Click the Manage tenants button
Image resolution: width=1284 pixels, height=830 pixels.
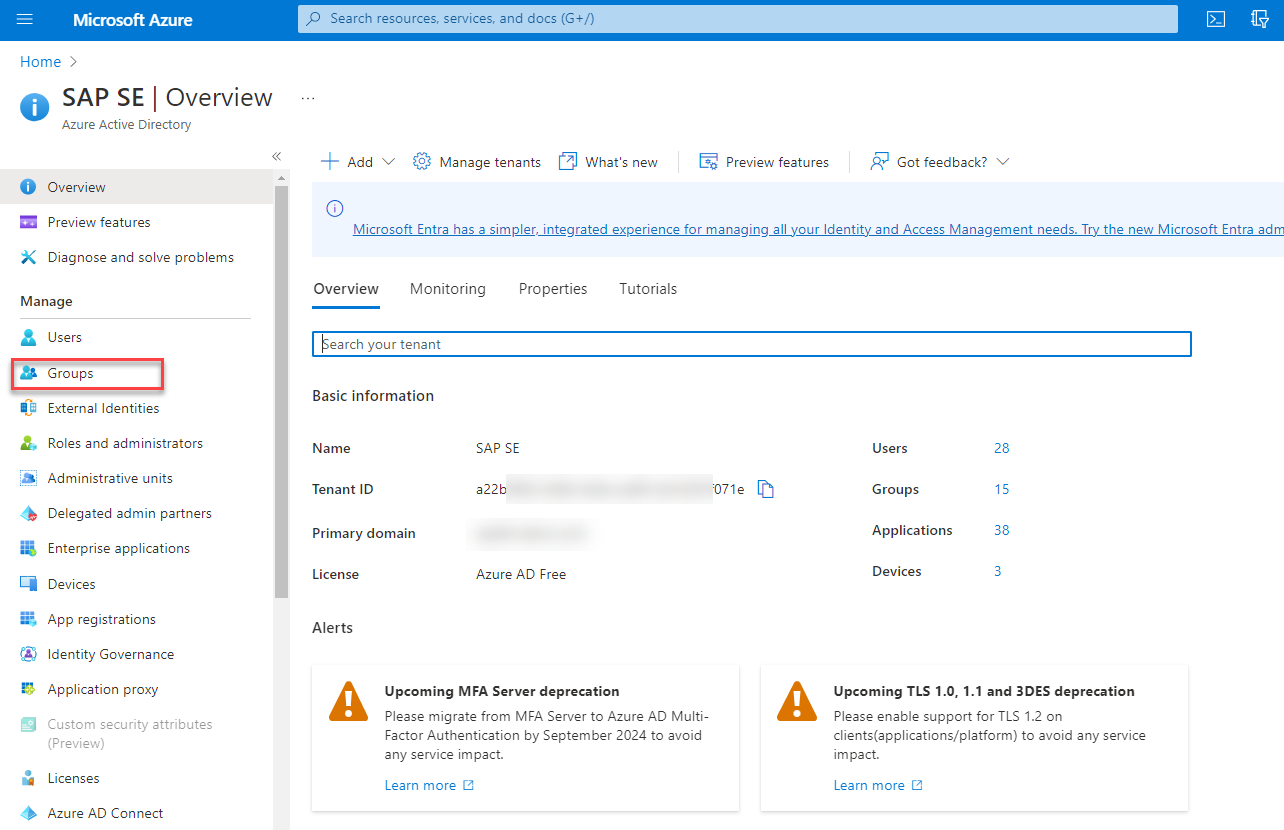(x=477, y=162)
